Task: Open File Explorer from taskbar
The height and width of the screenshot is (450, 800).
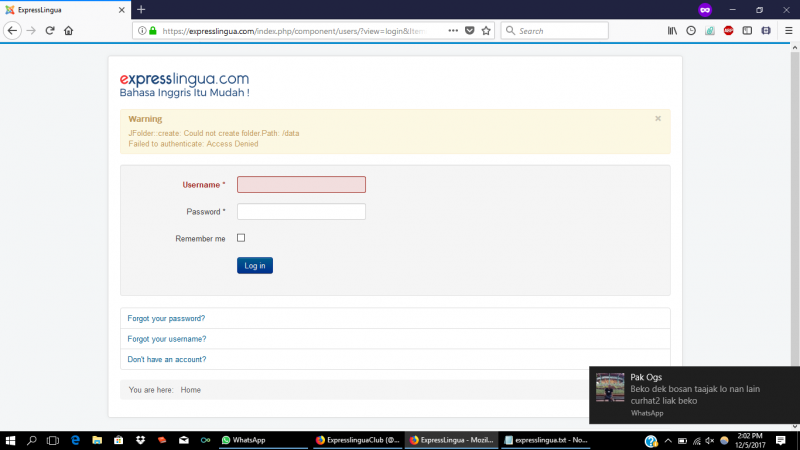Action: click(x=97, y=440)
